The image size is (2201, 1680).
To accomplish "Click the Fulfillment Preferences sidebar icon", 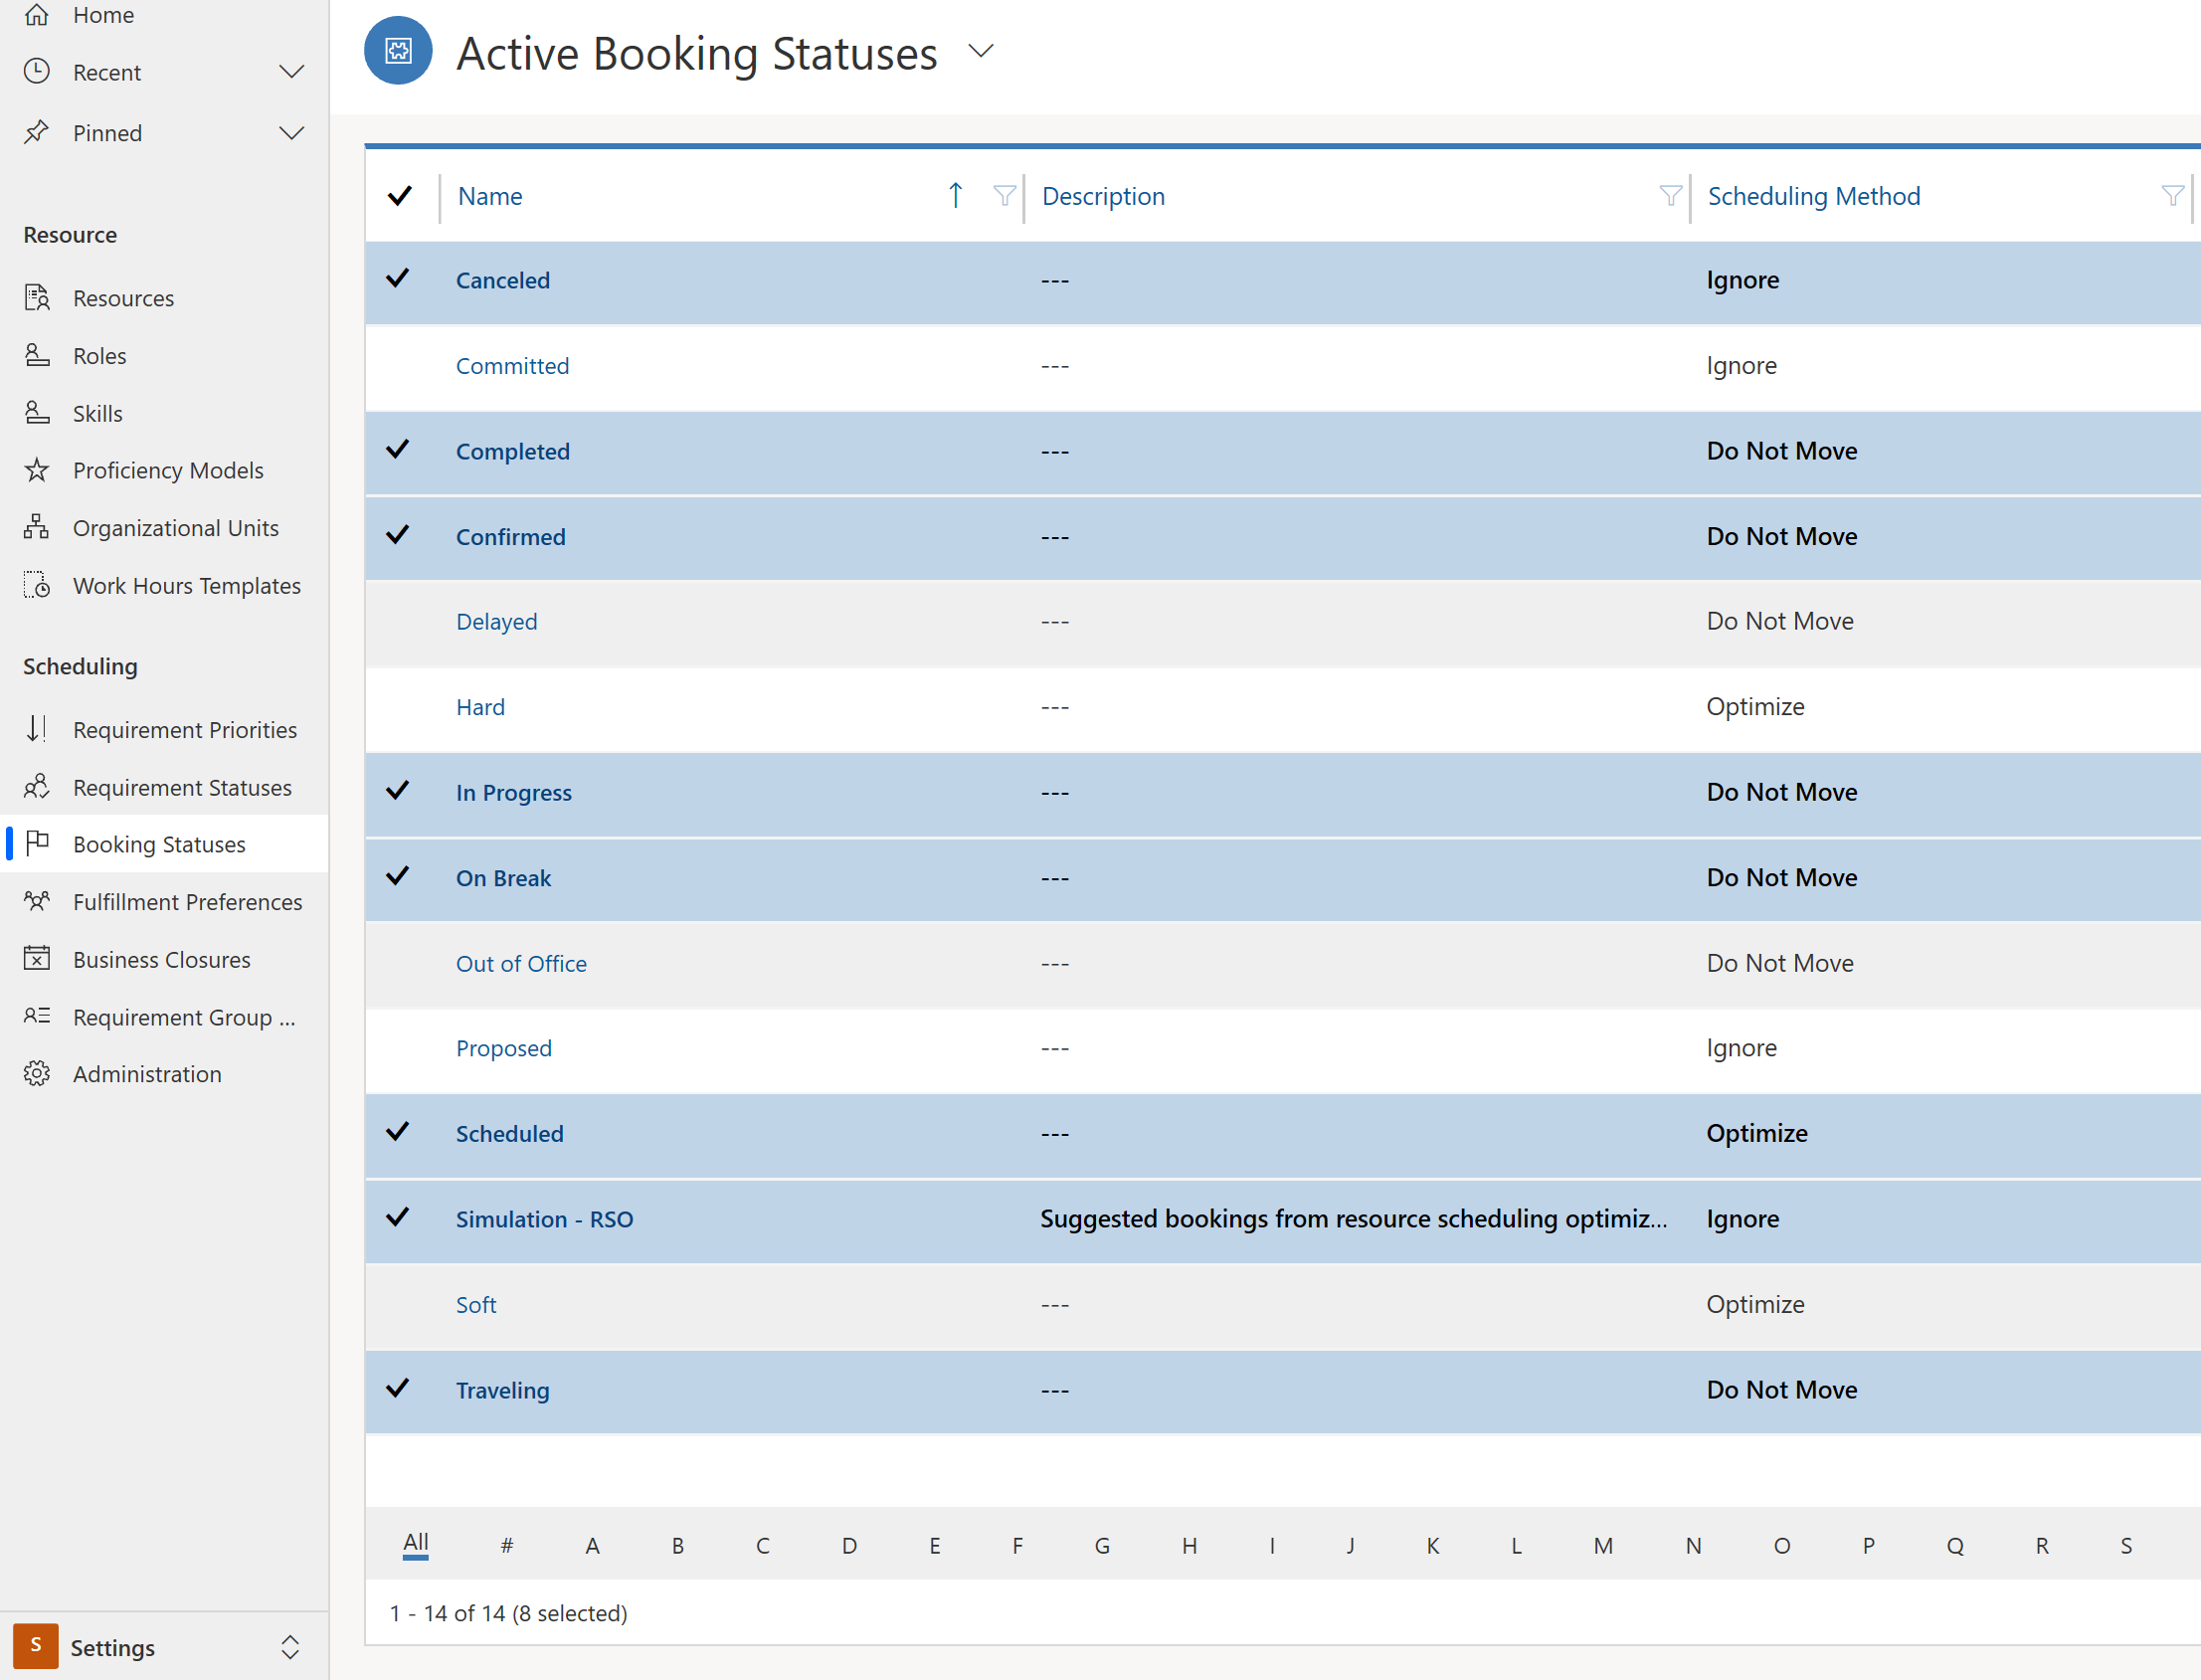I will [37, 902].
